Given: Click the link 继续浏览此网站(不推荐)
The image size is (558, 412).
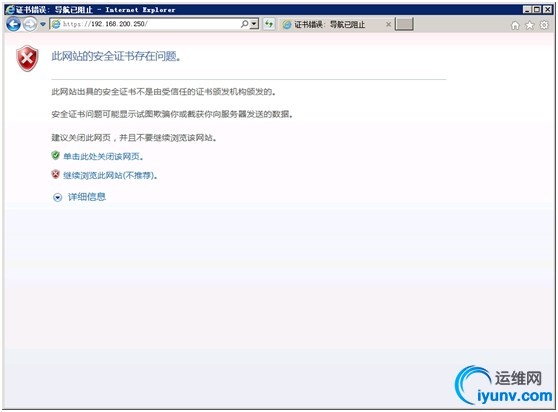Looking at the screenshot, I should click(x=110, y=175).
